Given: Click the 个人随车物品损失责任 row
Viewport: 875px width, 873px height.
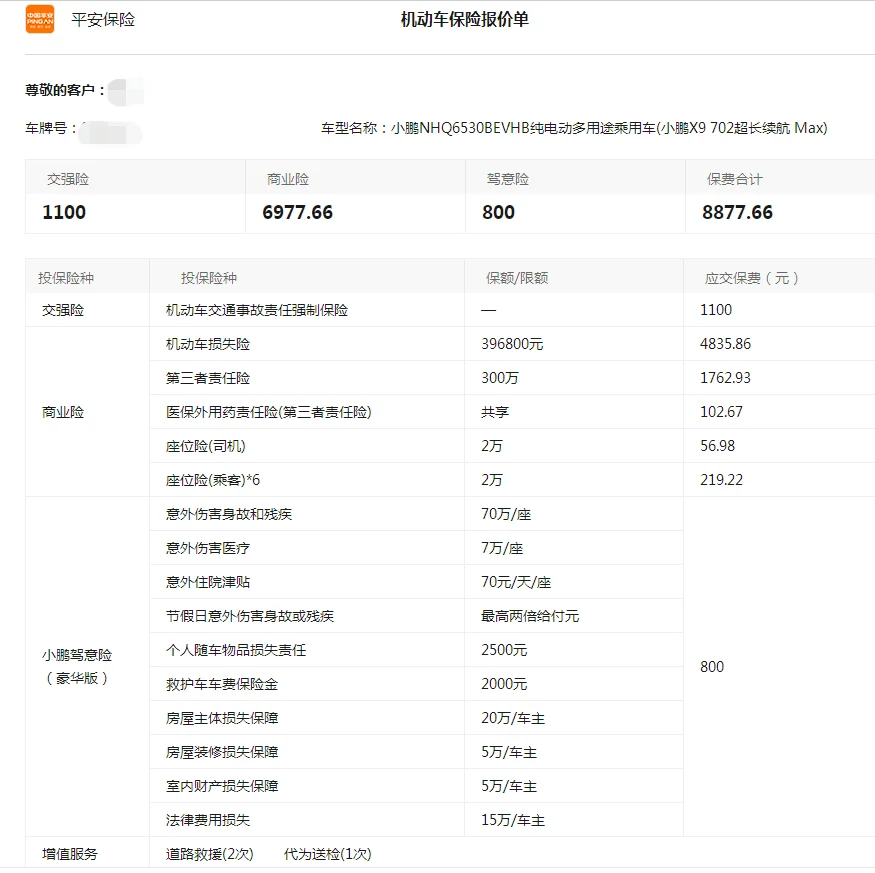Looking at the screenshot, I should 235,650.
